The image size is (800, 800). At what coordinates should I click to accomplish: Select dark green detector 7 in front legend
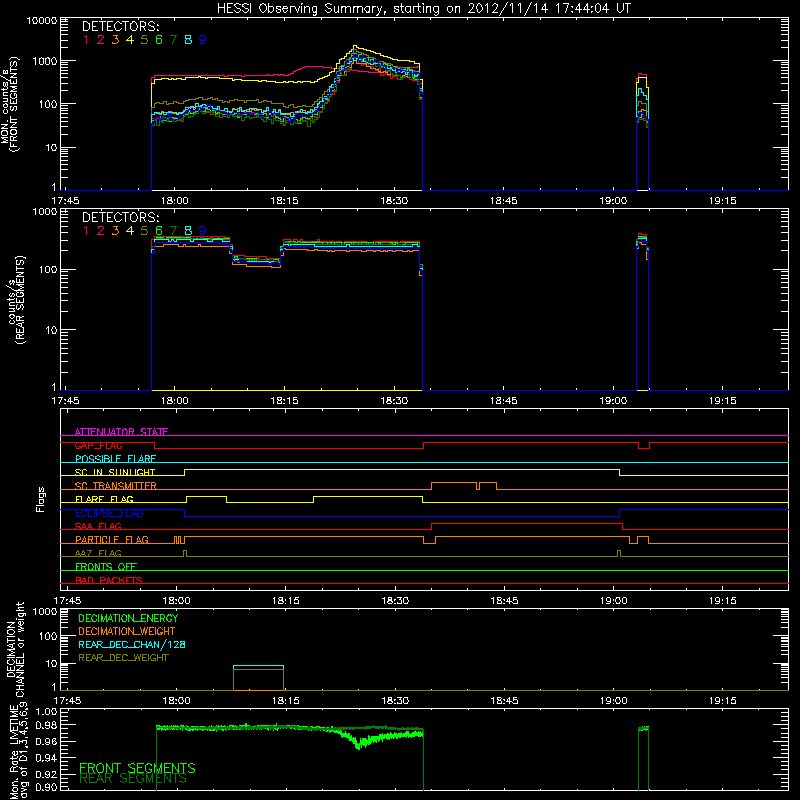(173, 40)
